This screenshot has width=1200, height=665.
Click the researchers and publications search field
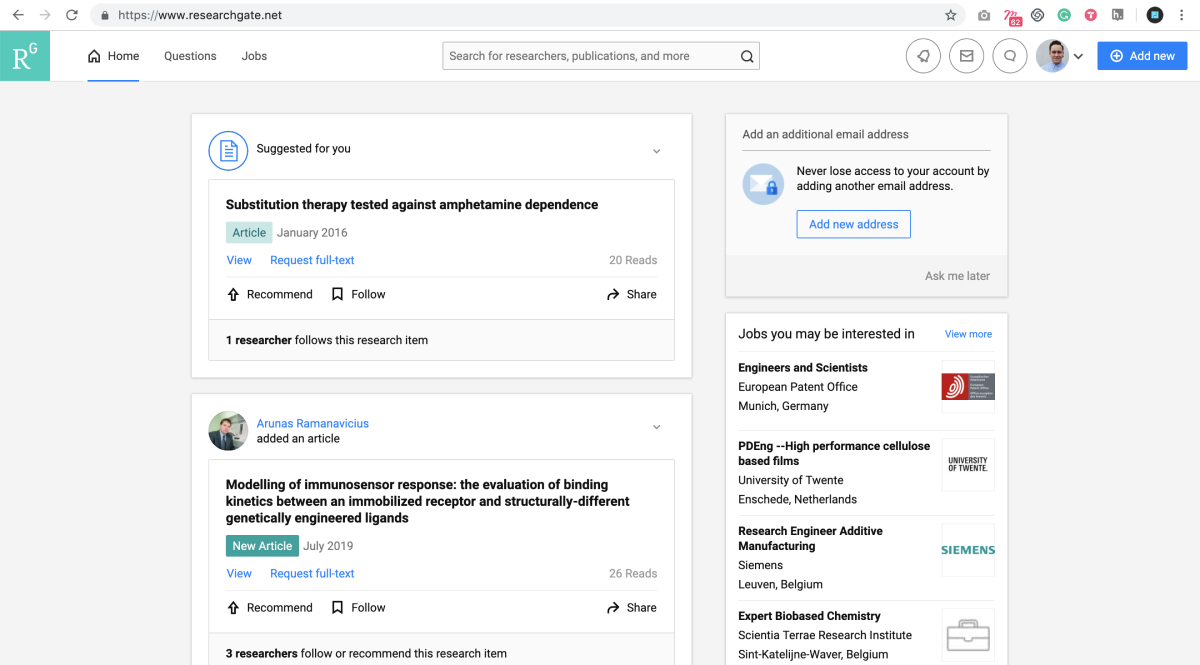[x=588, y=56]
